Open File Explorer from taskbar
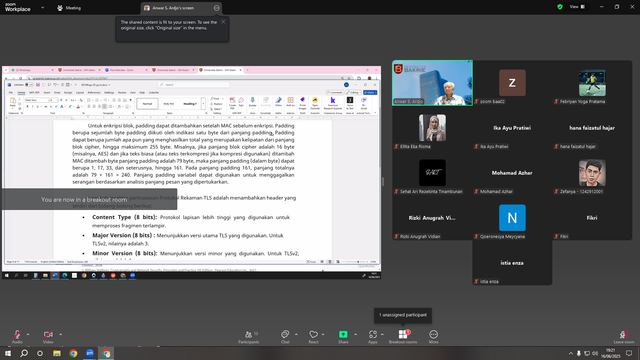The width and height of the screenshot is (640, 360). pos(57,353)
